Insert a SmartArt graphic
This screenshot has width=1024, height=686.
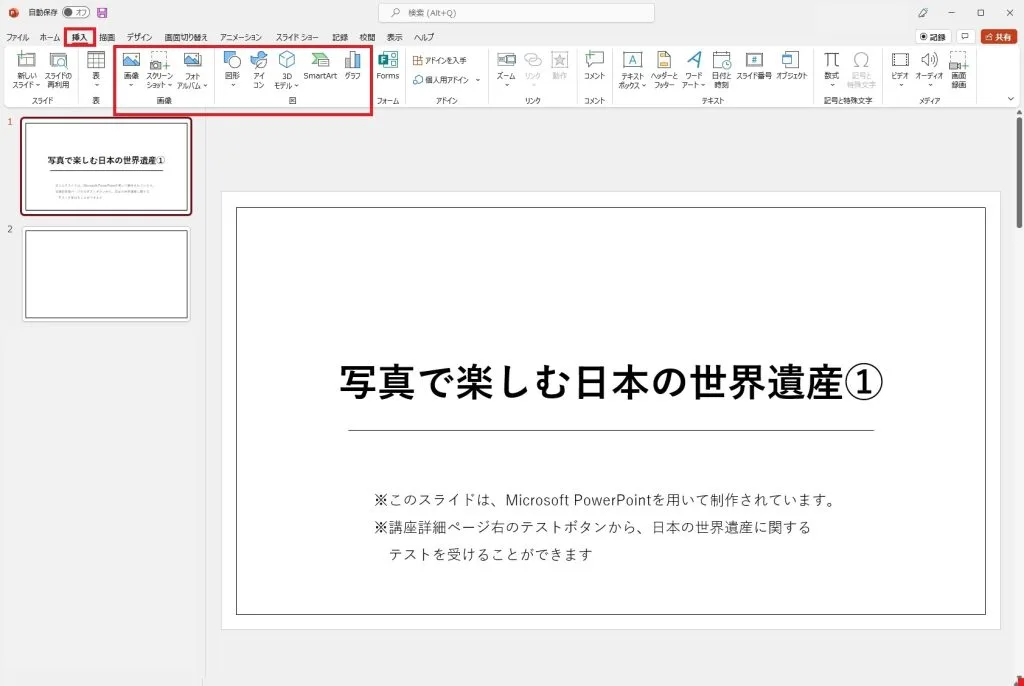[x=320, y=66]
